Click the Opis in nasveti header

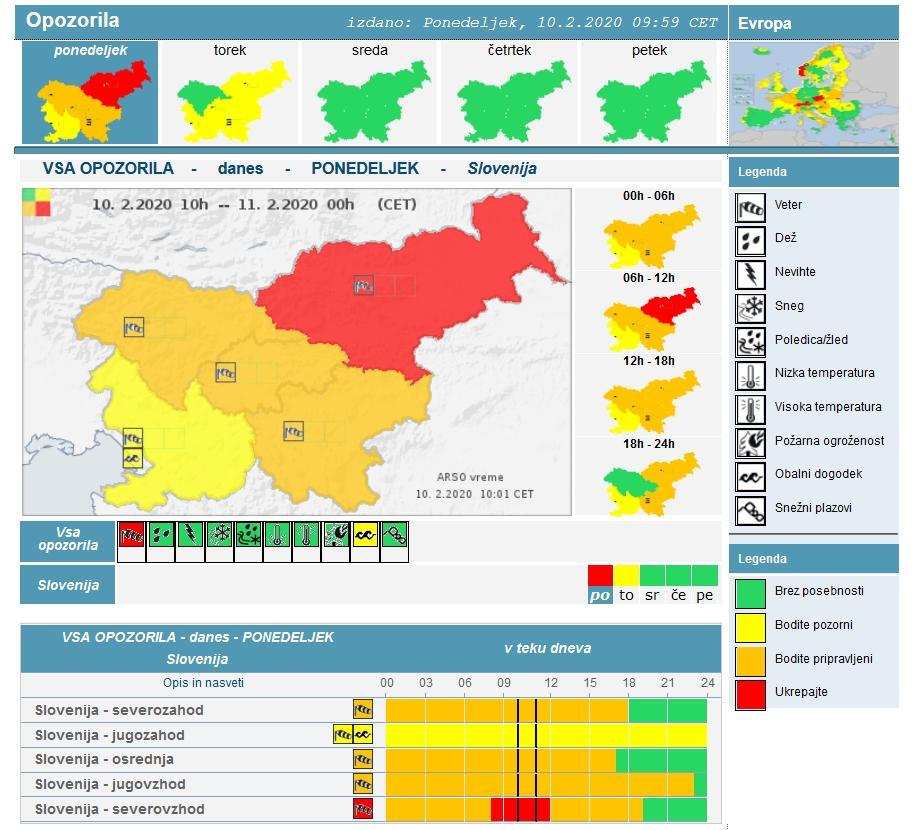(203, 683)
